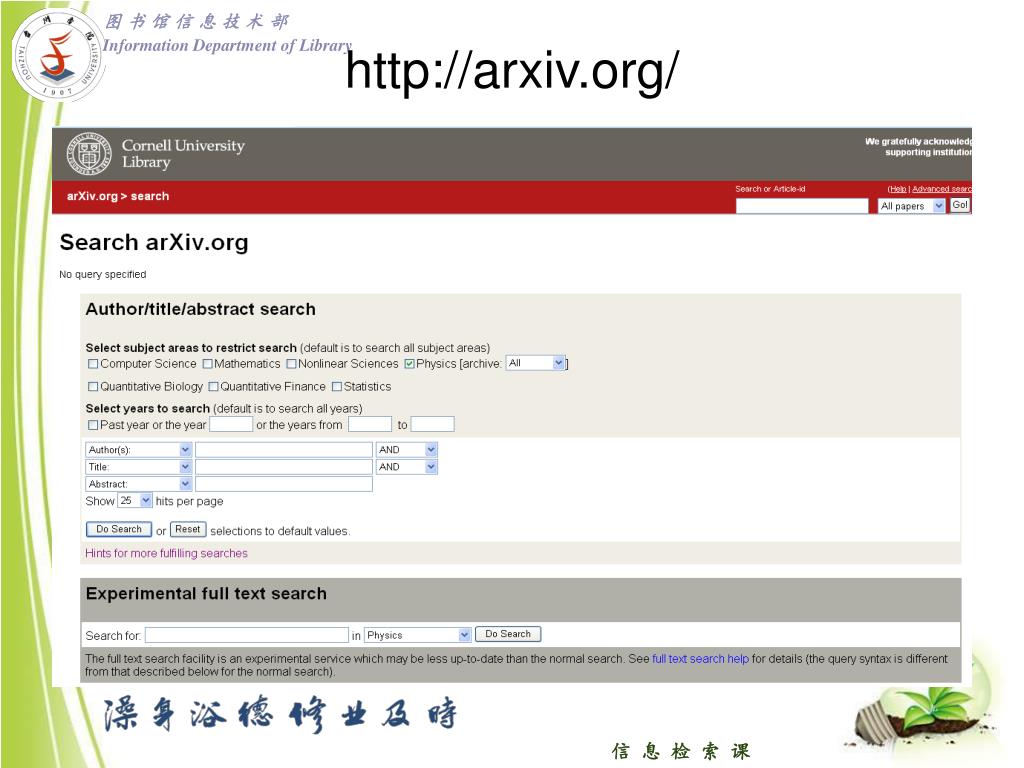Tick the 'Past year or the year' checkbox

coord(93,425)
